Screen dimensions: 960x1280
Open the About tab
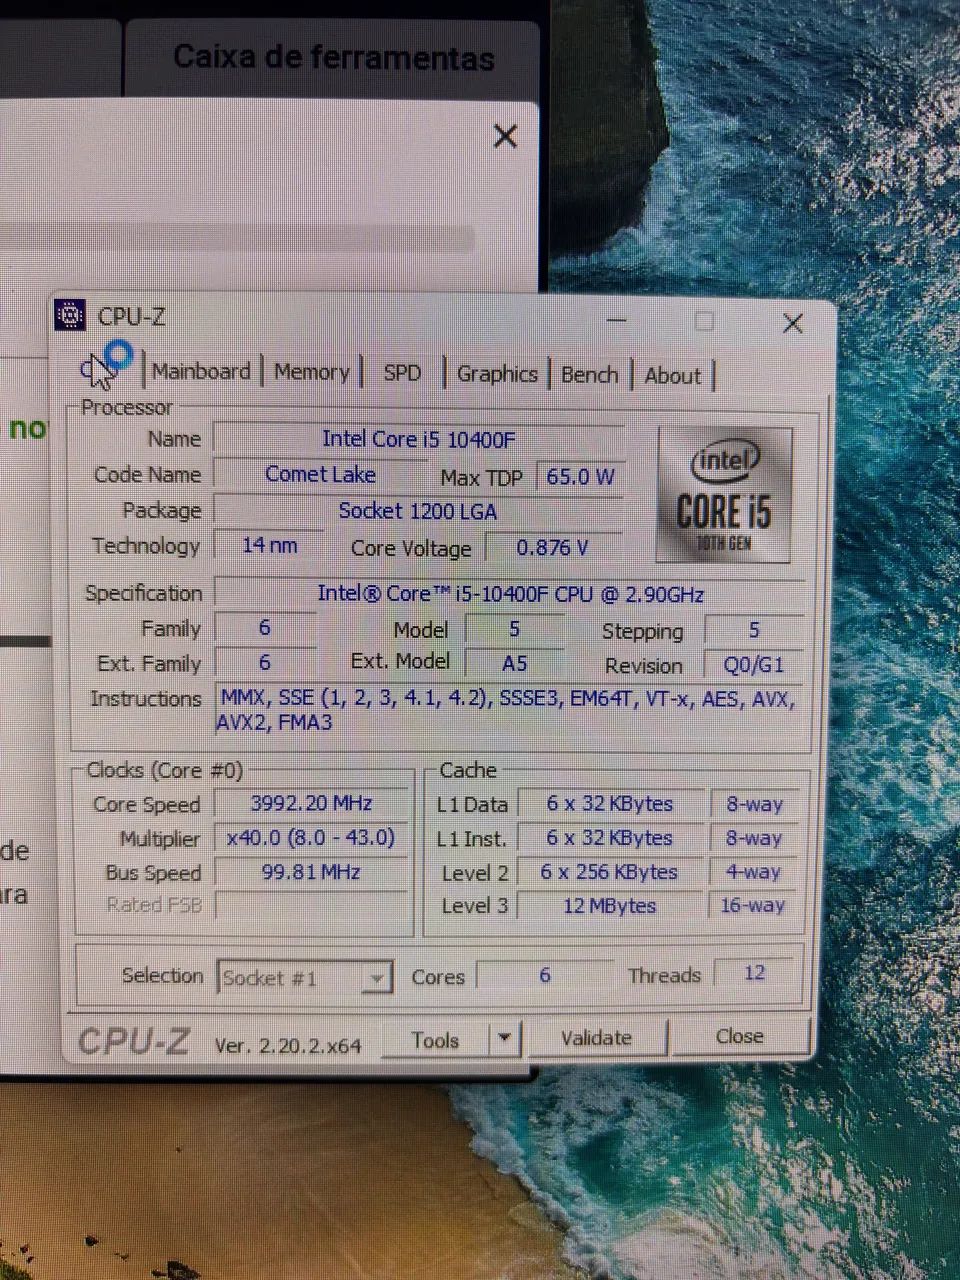pos(672,376)
